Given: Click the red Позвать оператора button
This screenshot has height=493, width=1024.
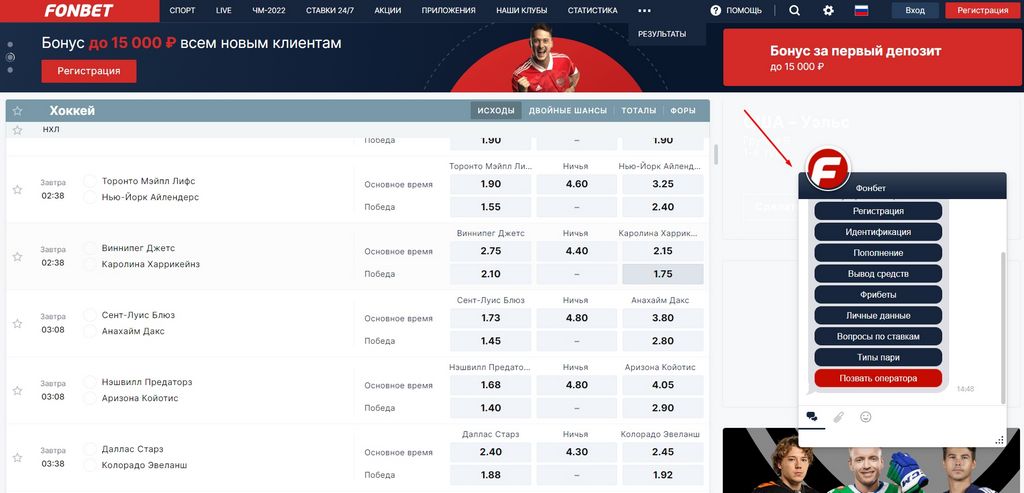Looking at the screenshot, I should pyautogui.click(x=878, y=378).
